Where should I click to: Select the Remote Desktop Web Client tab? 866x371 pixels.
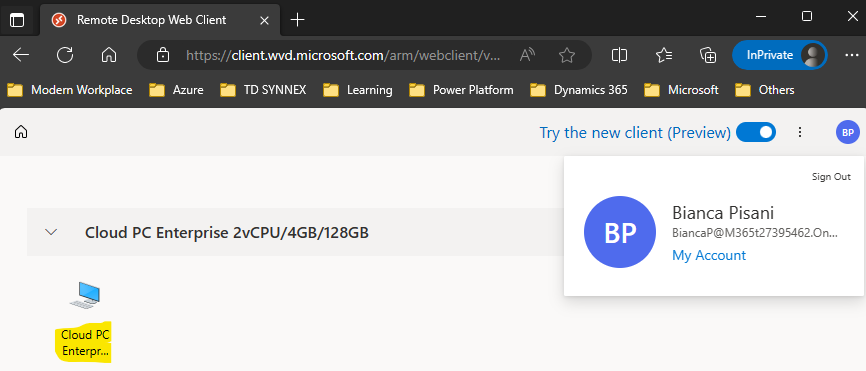pos(160,20)
